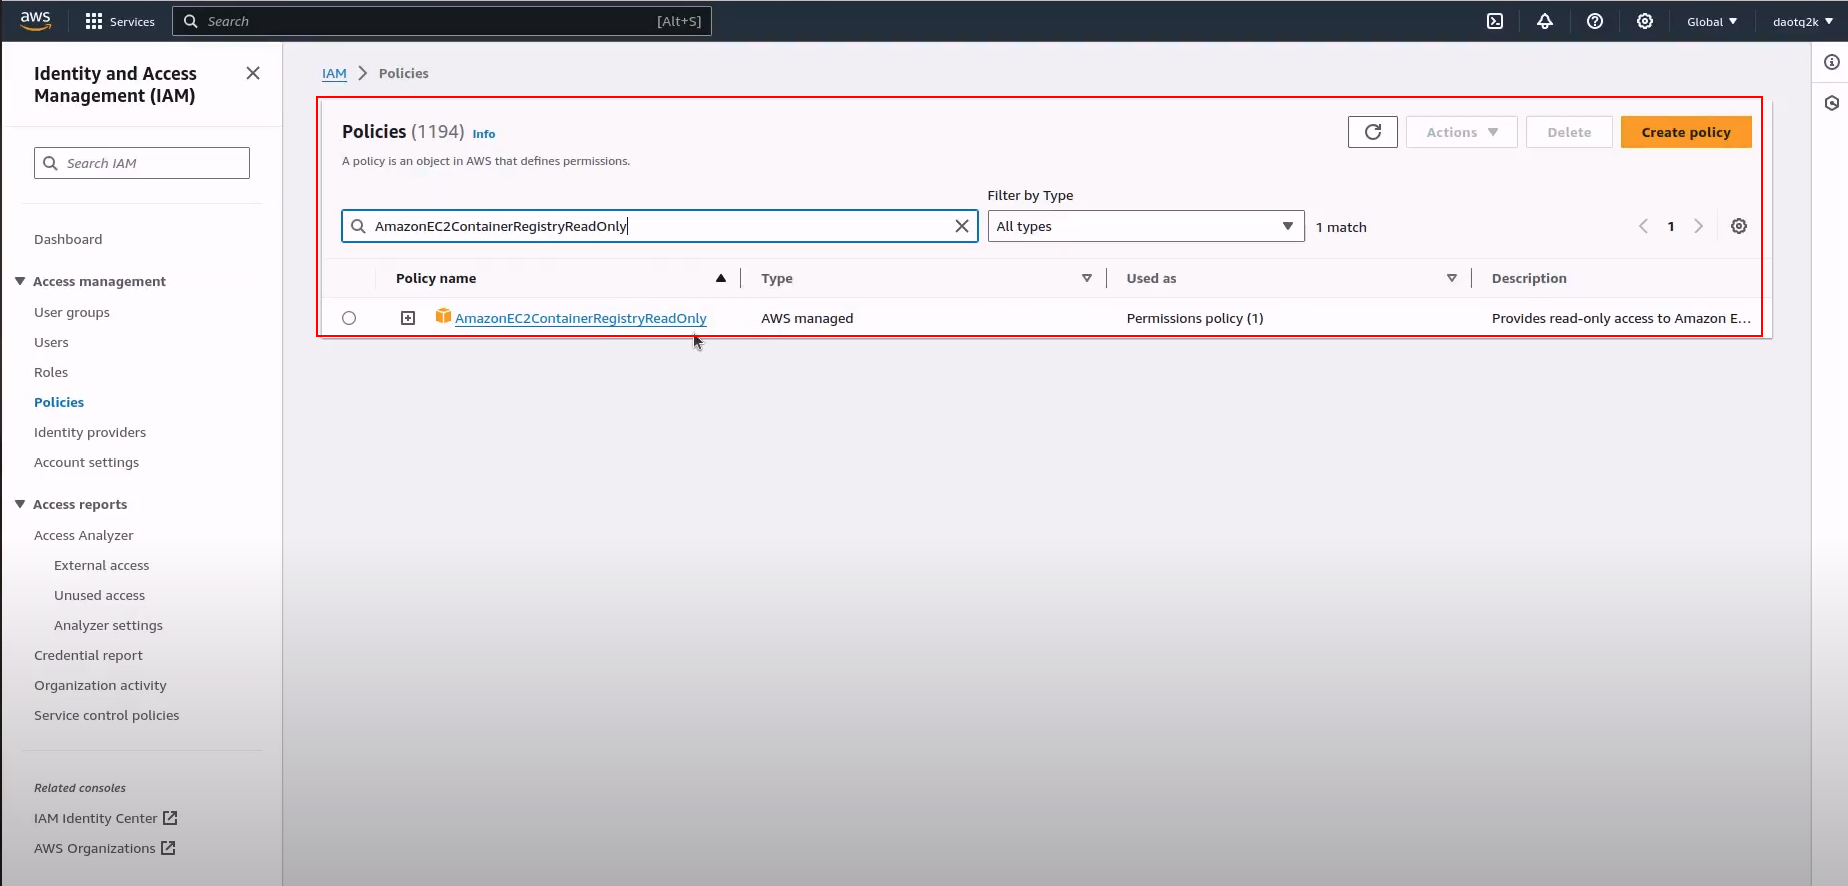Open the CloudShell terminal icon
Image resolution: width=1848 pixels, height=886 pixels.
(1495, 21)
